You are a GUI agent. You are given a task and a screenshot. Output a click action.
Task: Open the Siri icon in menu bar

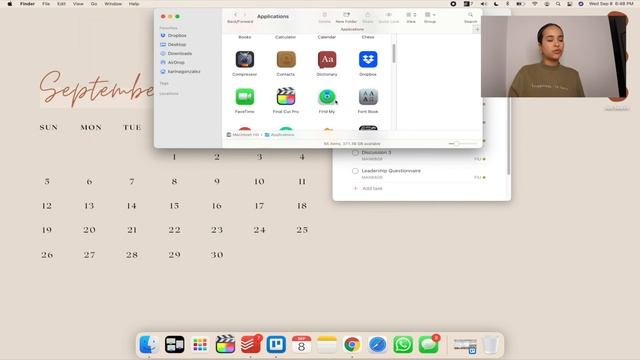(581, 4)
